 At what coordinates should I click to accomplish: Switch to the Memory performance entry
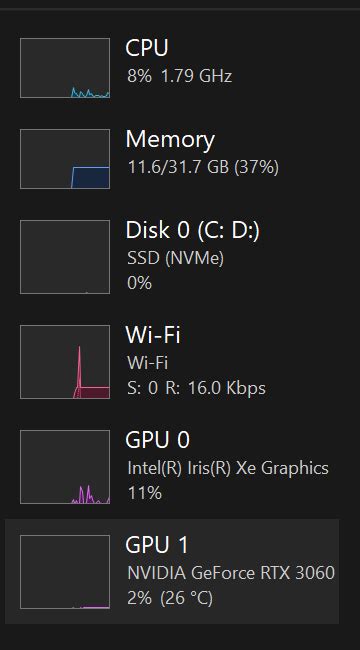coord(170,140)
